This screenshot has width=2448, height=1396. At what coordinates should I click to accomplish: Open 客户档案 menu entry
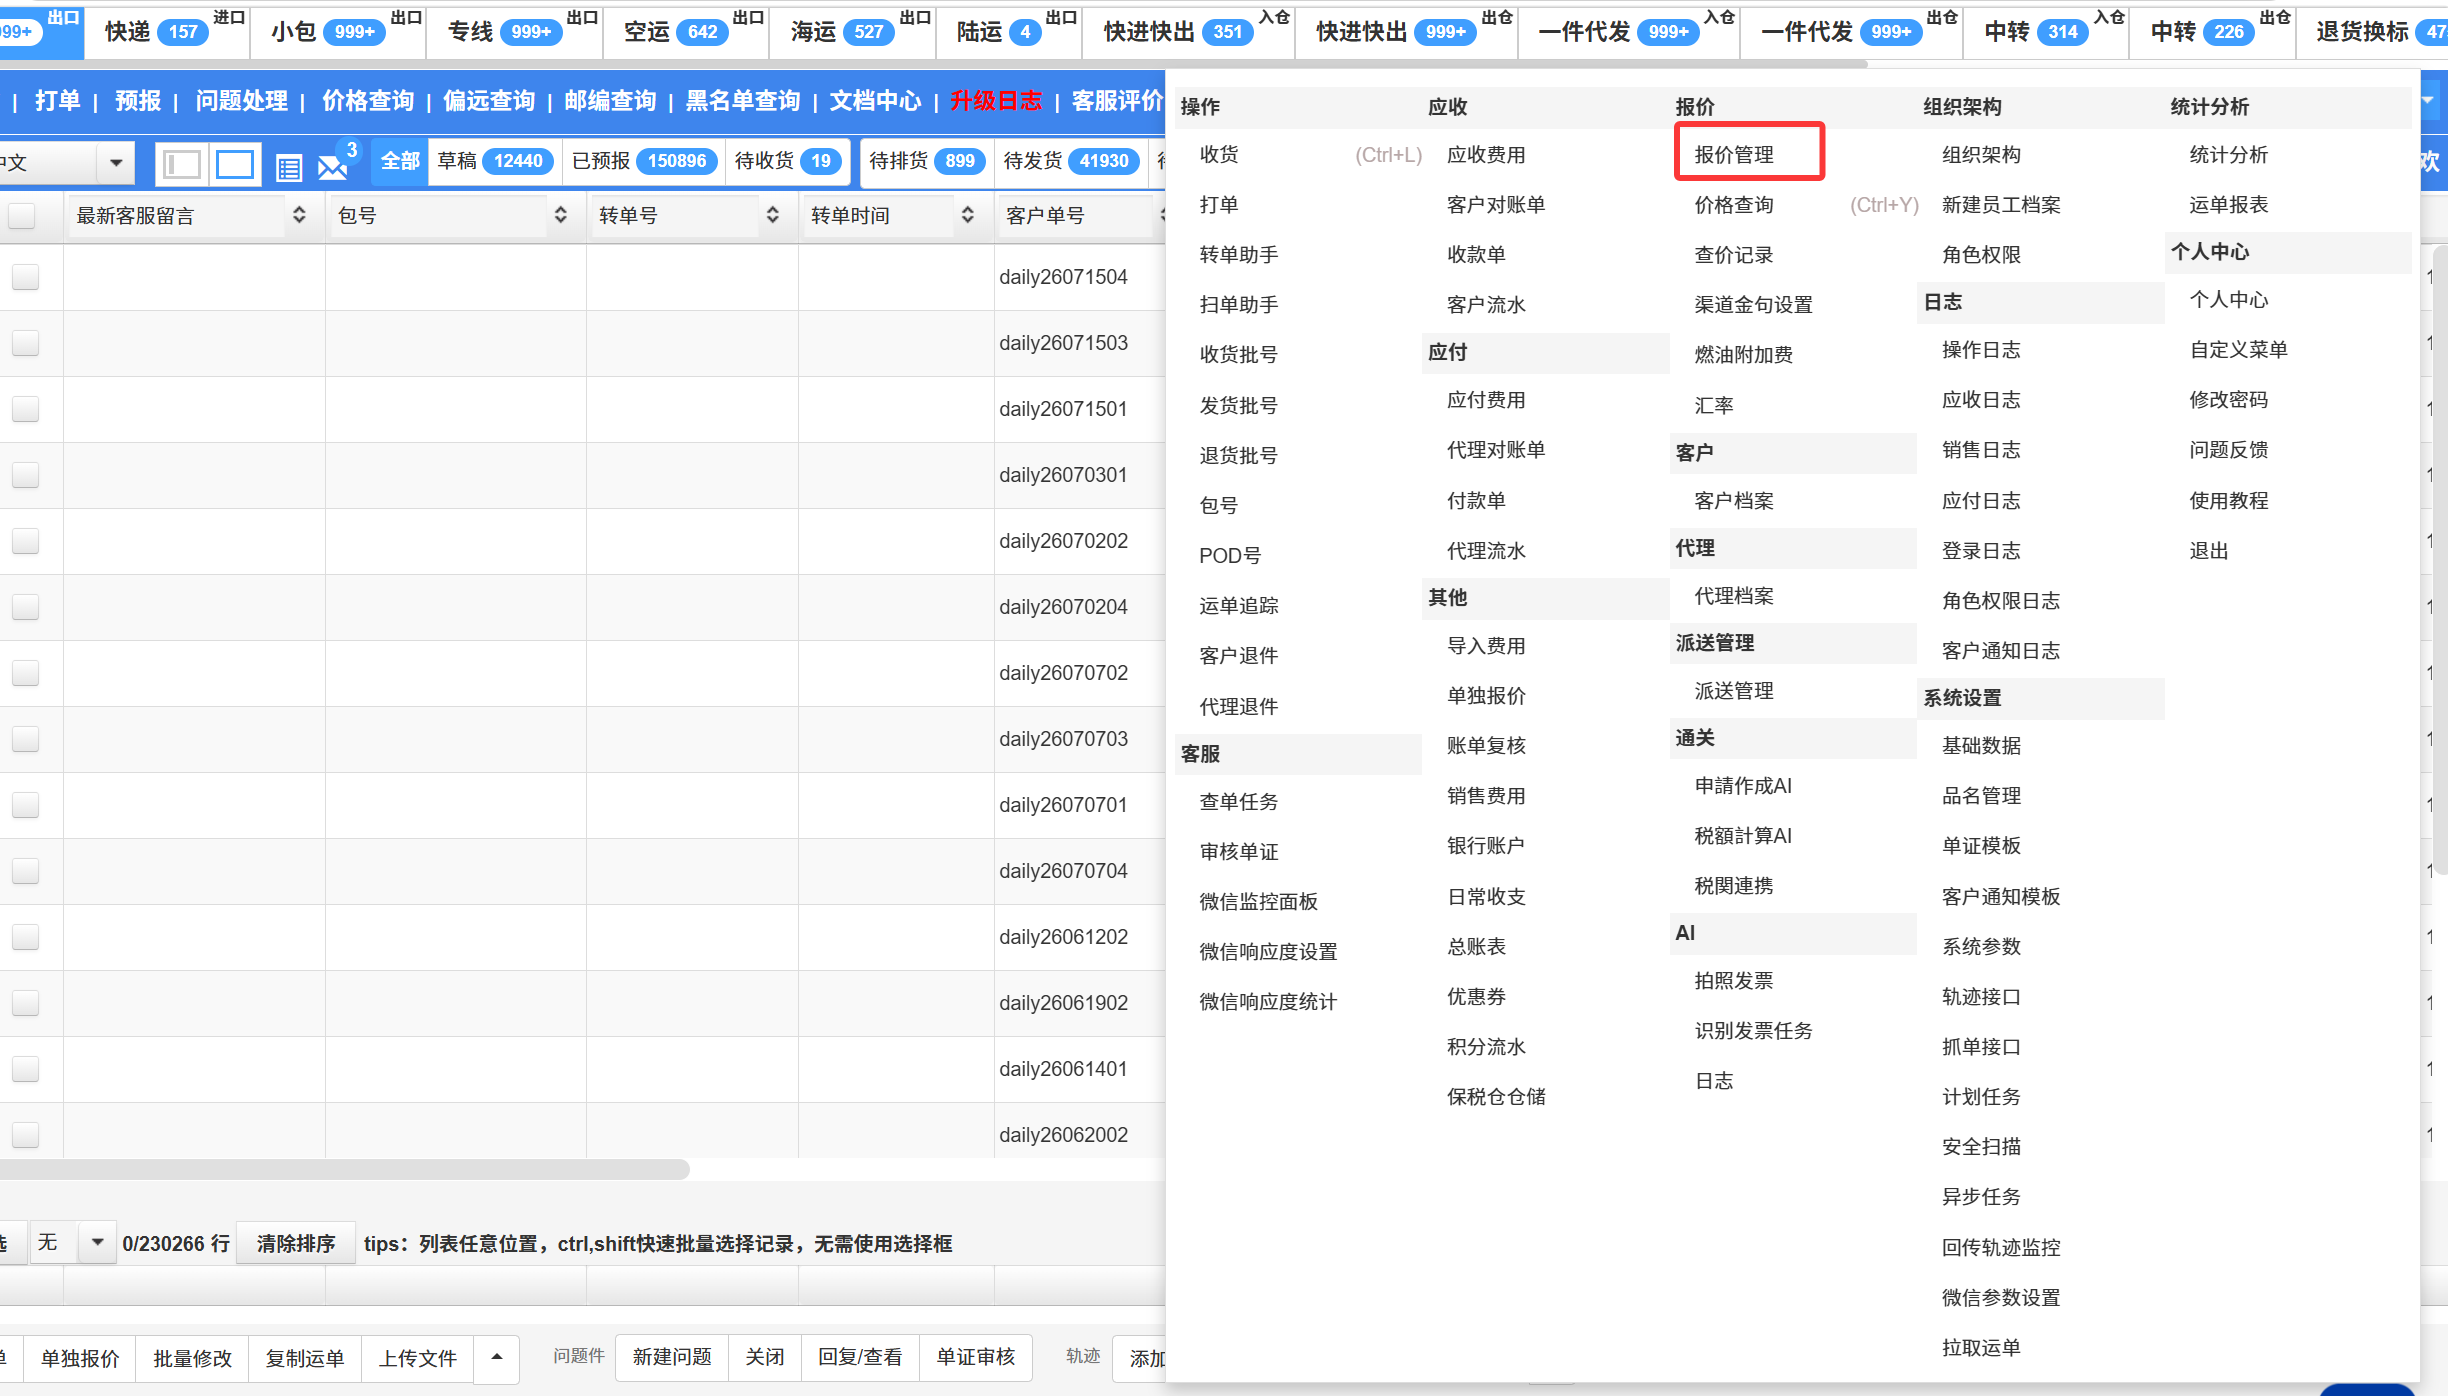click(x=1734, y=501)
